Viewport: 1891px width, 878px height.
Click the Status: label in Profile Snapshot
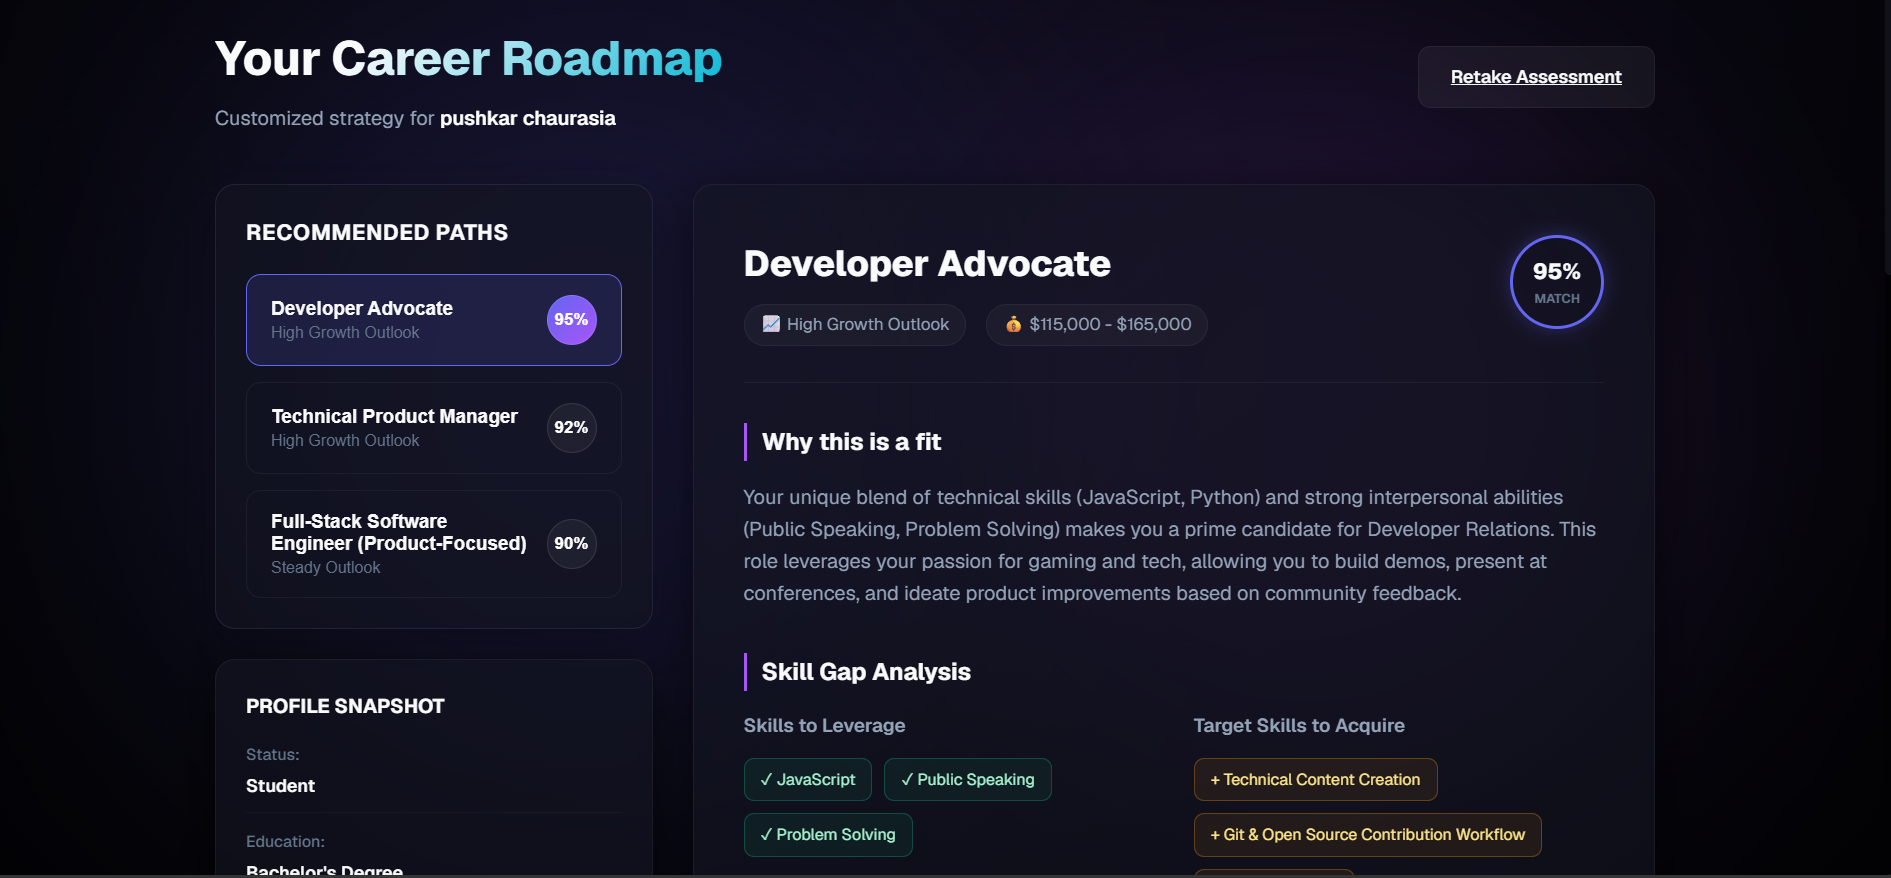point(273,755)
